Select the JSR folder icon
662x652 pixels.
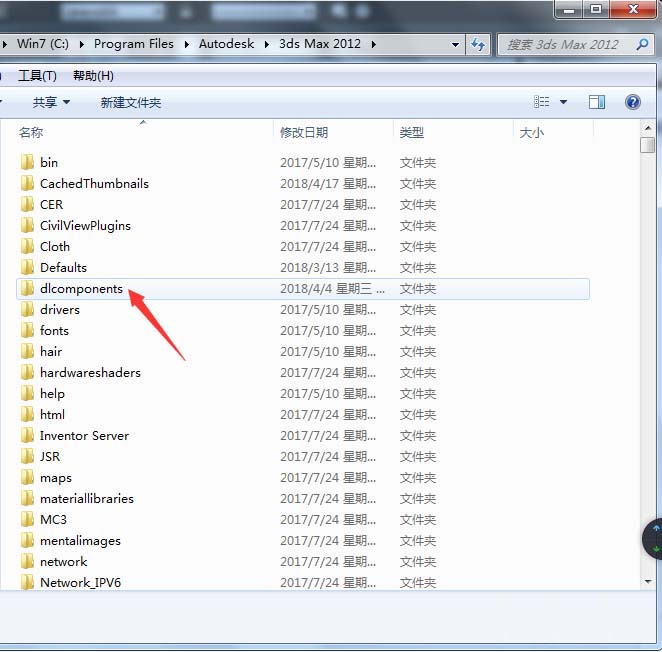pos(27,456)
